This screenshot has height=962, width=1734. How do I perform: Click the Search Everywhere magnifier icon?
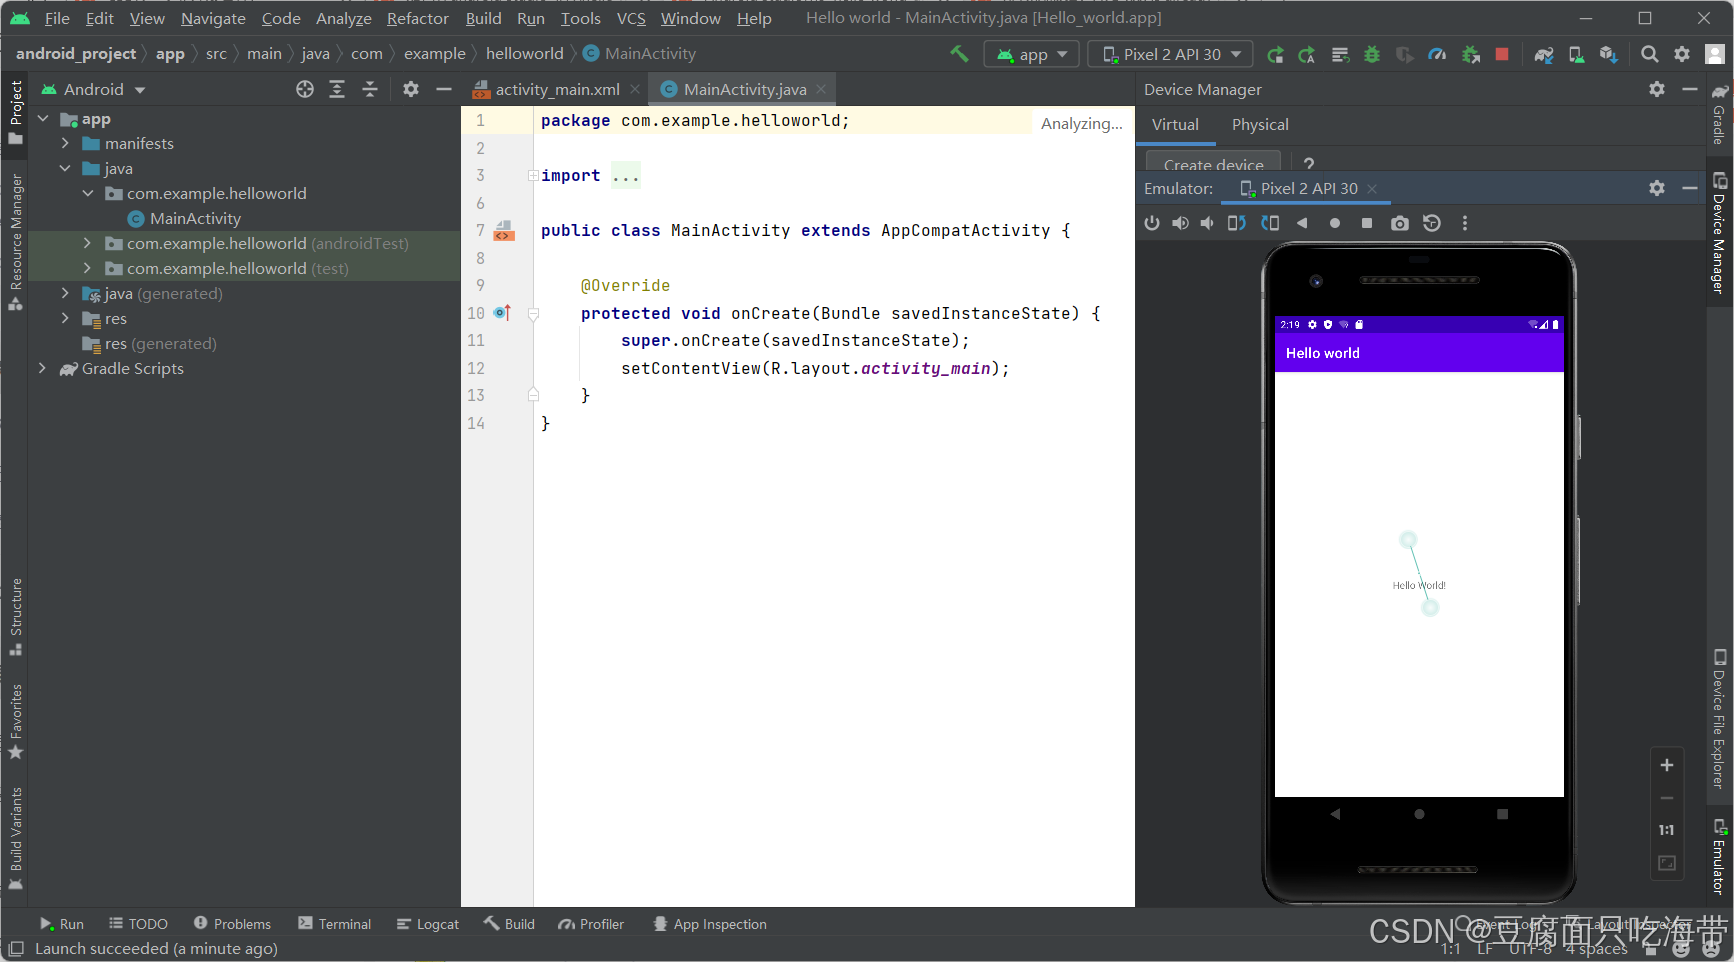pos(1650,54)
